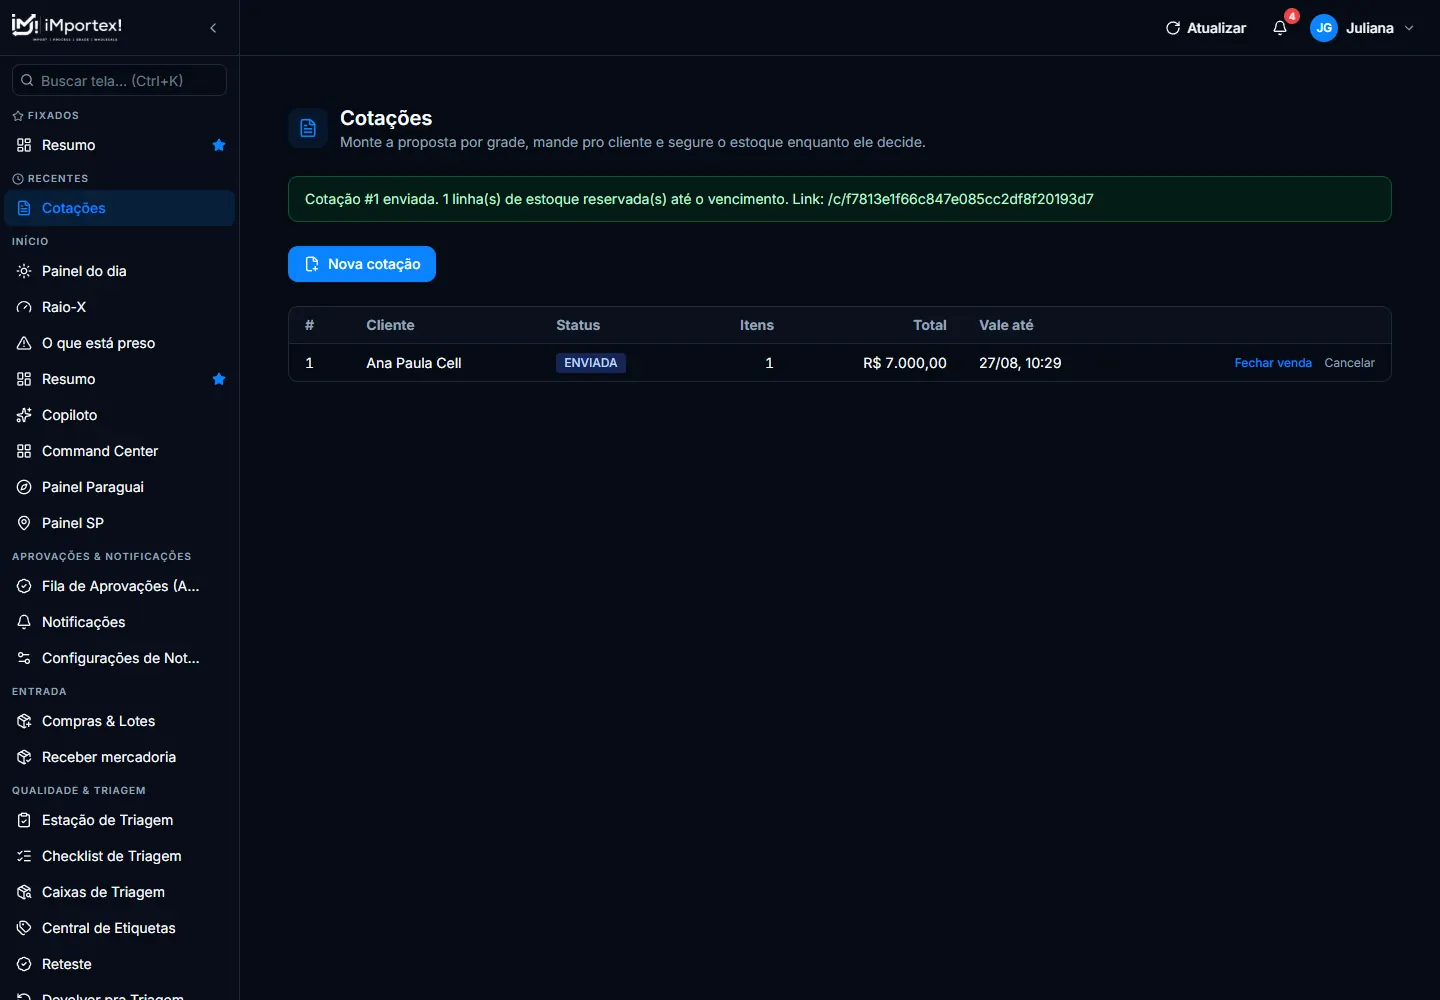Collapse the sidebar with the chevron arrow
Image resolution: width=1440 pixels, height=1000 pixels.
pyautogui.click(x=213, y=28)
